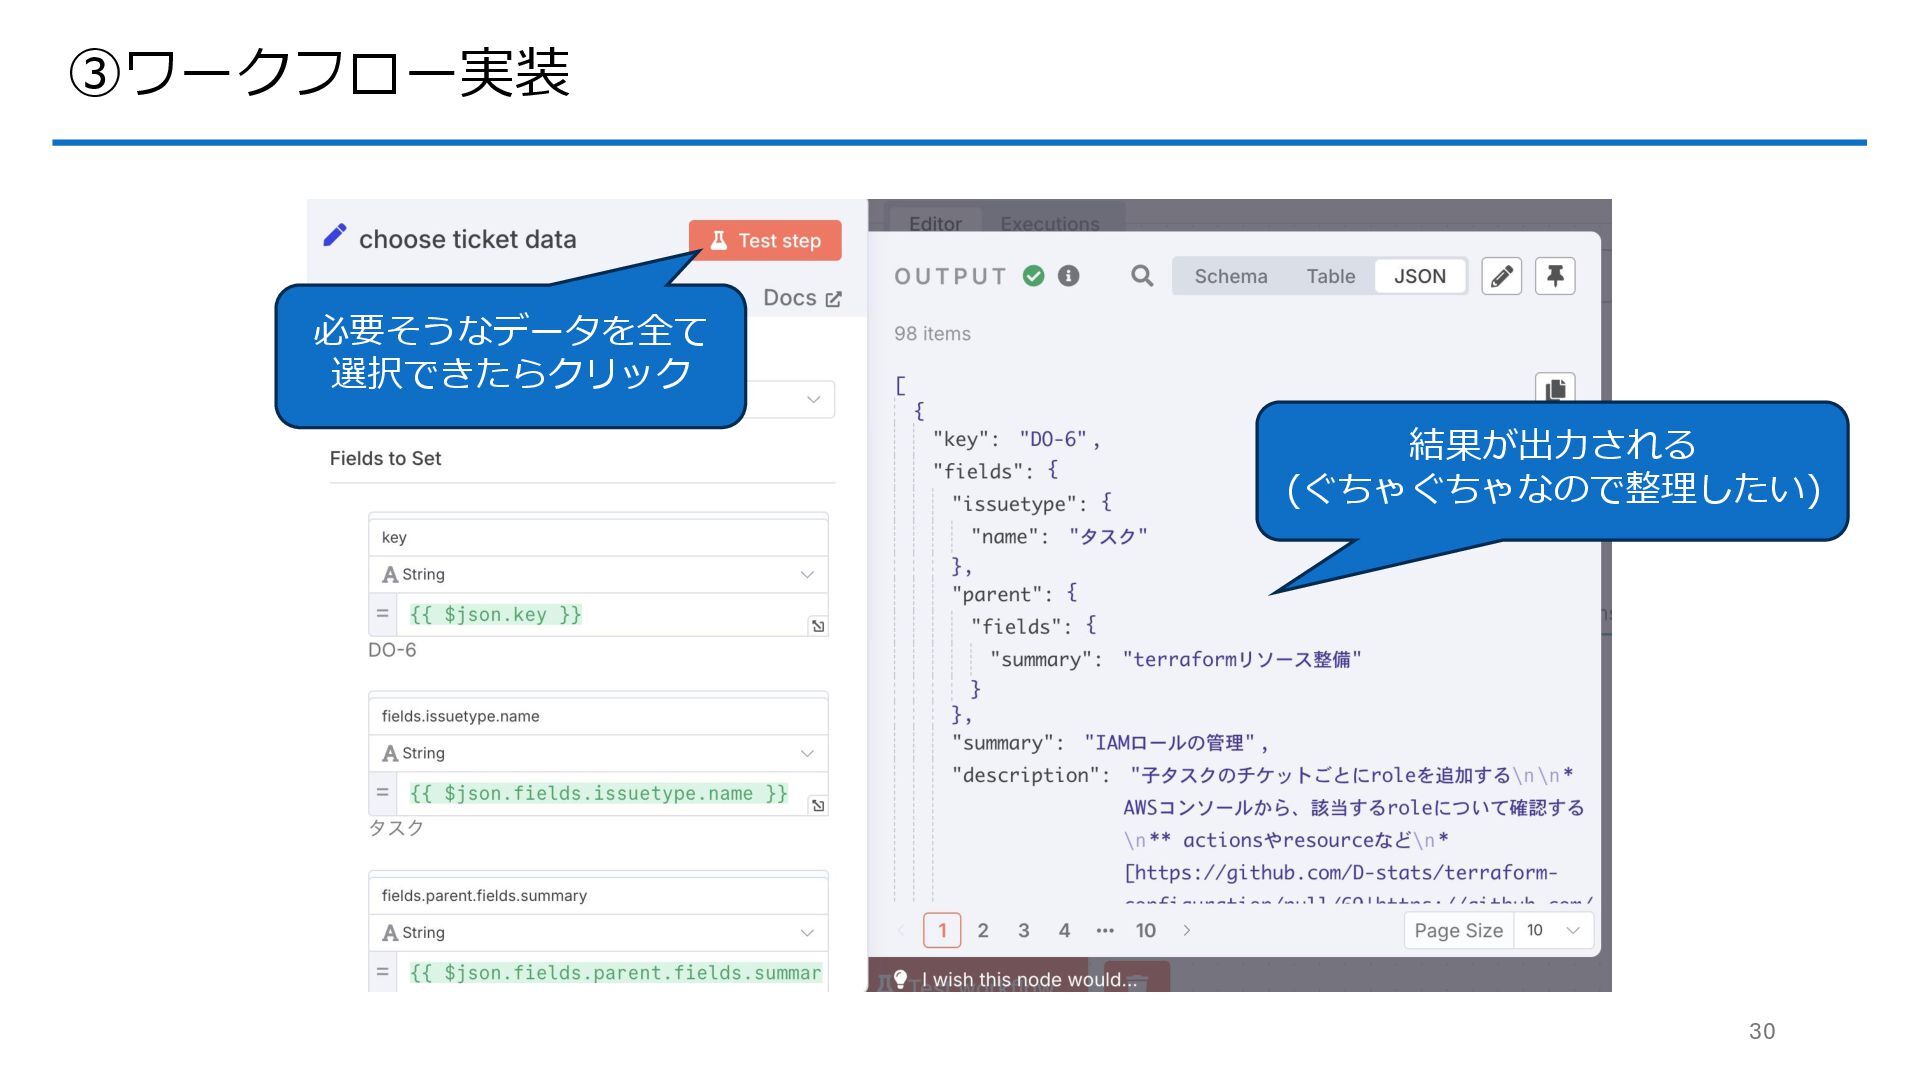Image resolution: width=1920 pixels, height=1080 pixels.
Task: Expand the expression editor for $json.key
Action: coord(818,626)
